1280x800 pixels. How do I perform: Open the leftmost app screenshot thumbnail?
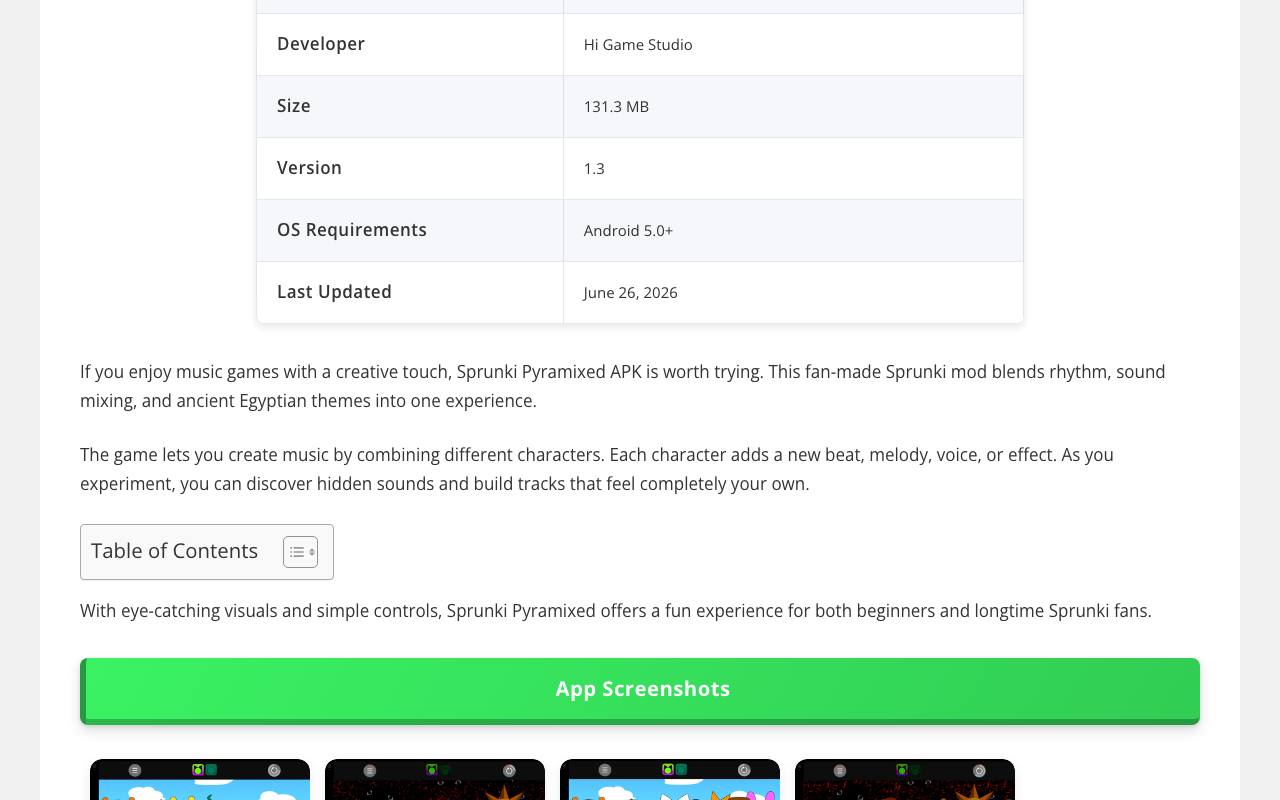200,780
